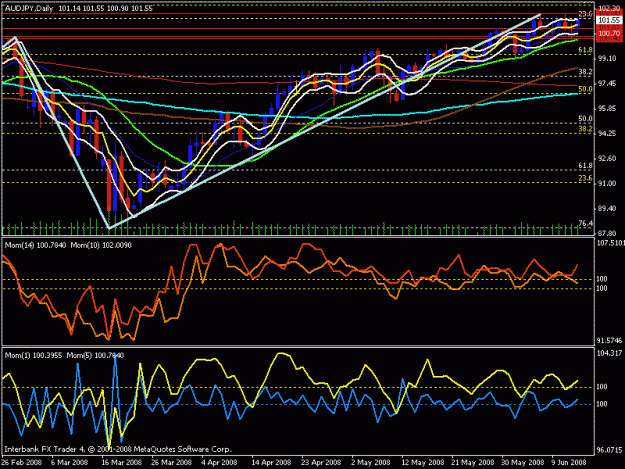Click the 23 Apr 2008 date label
The image size is (625, 469).
tap(321, 462)
